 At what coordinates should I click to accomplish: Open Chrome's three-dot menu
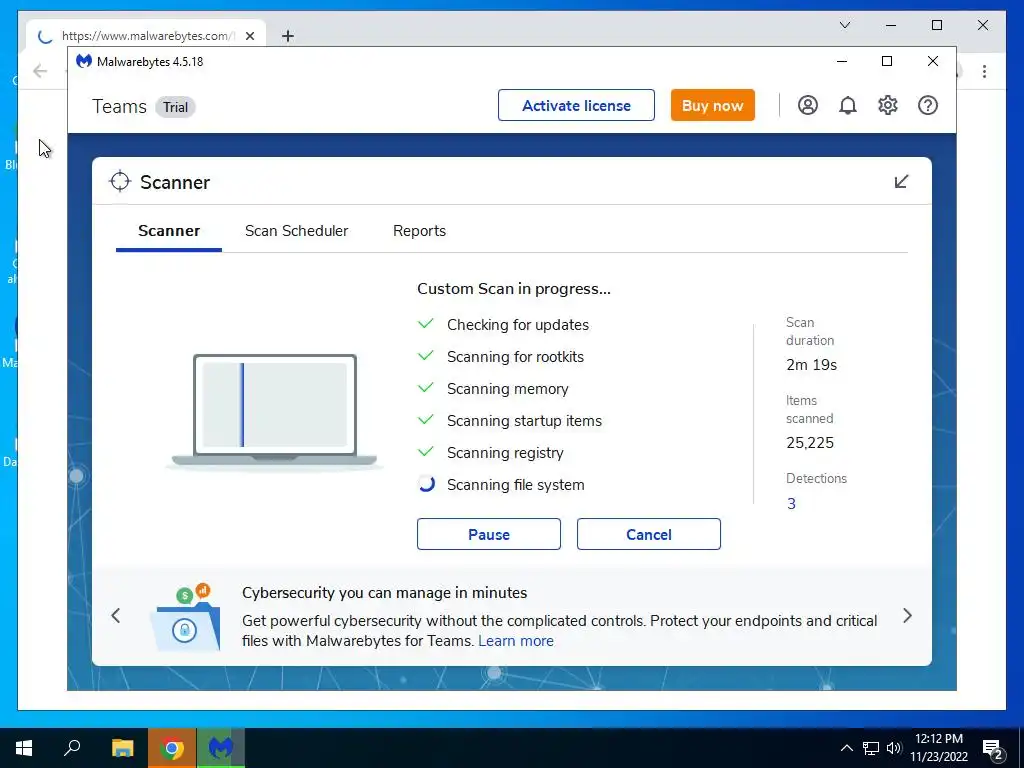984,71
